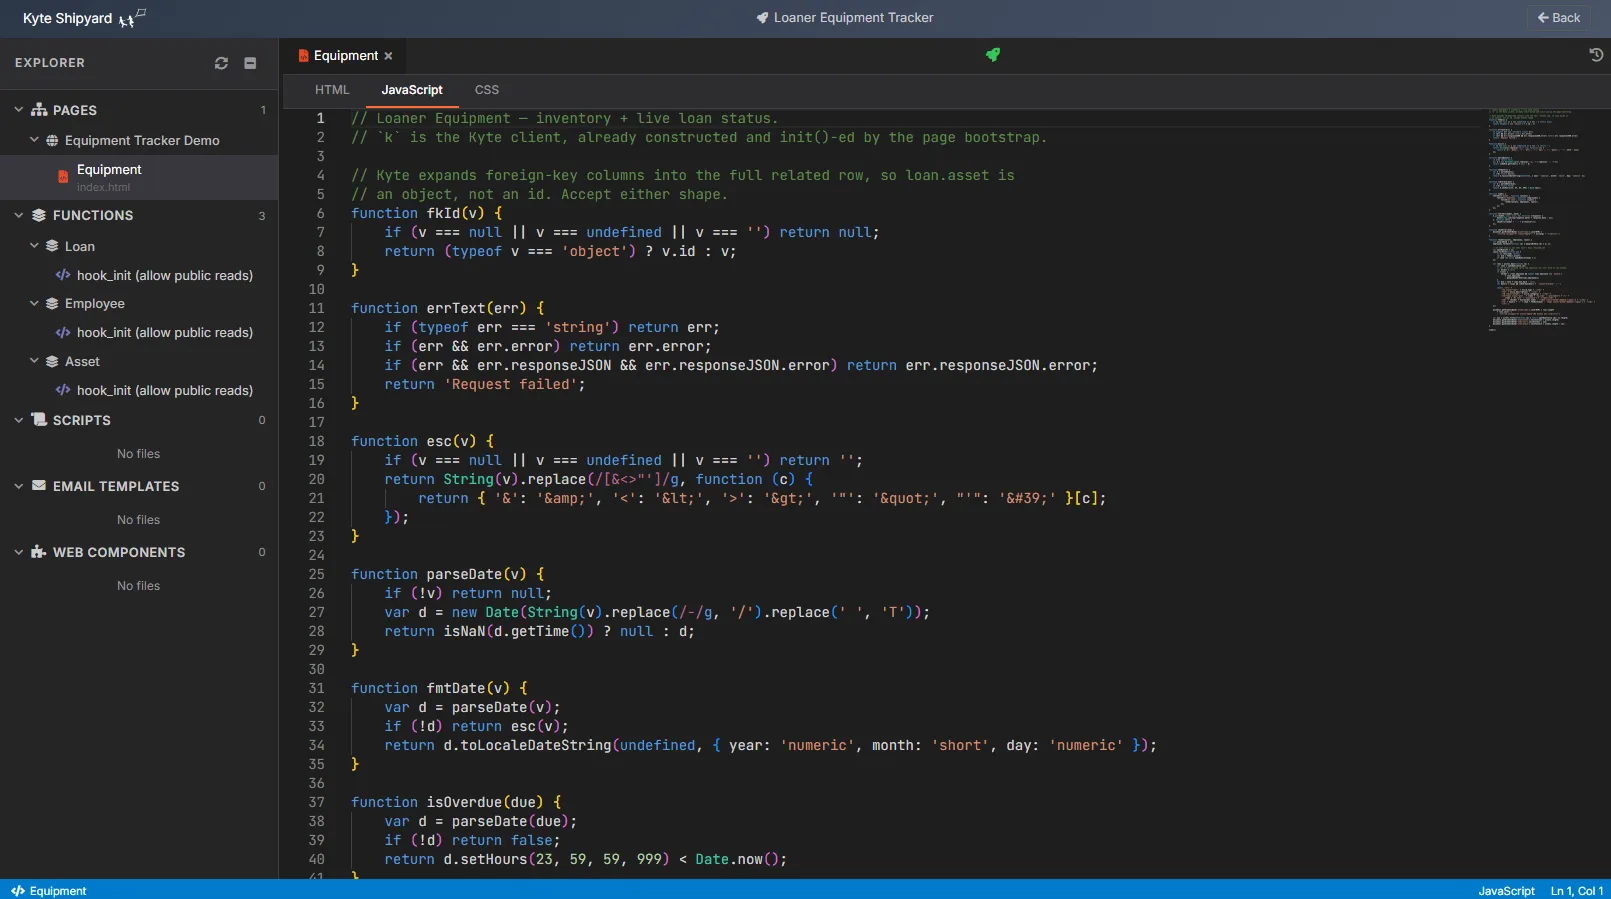Click code icon of Employee hook_init
The image size is (1611, 899).
pyautogui.click(x=63, y=332)
